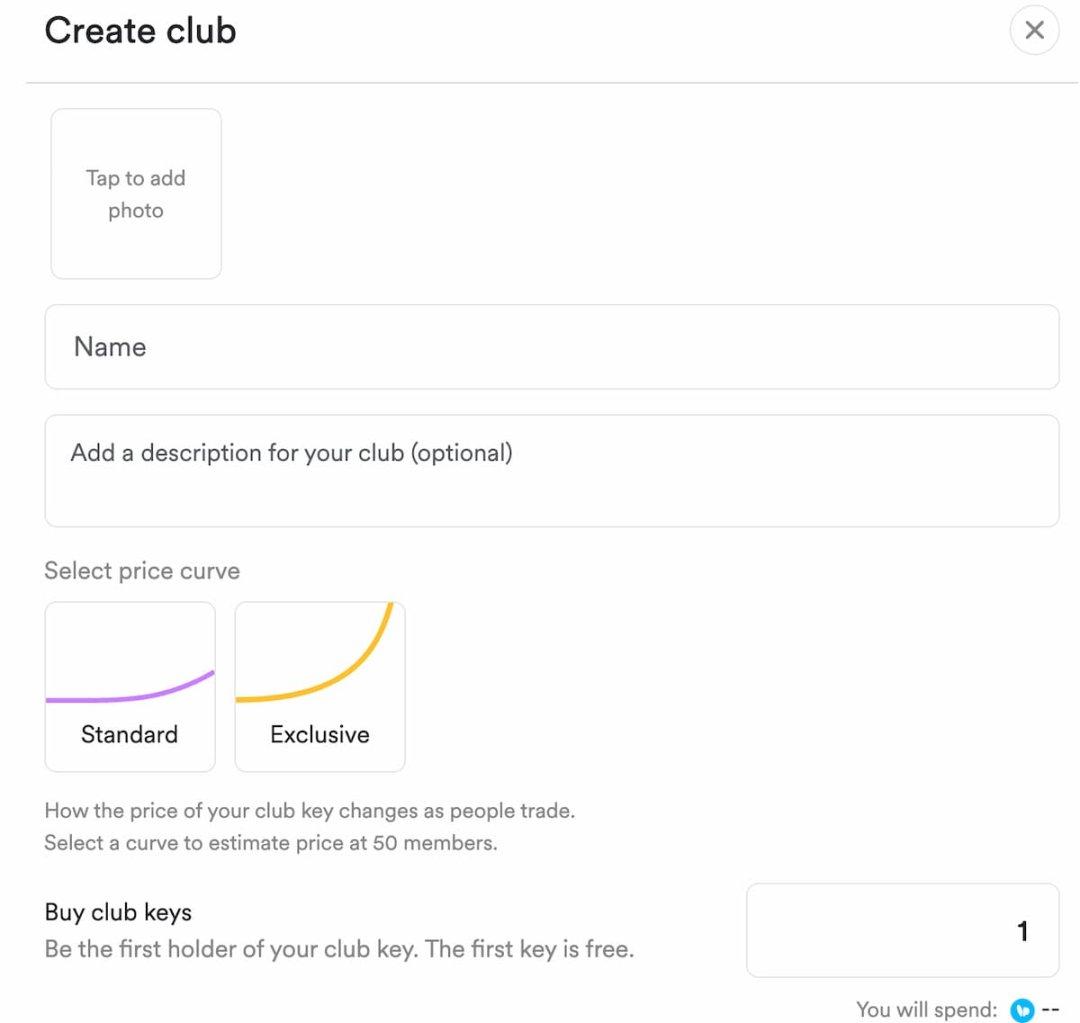The image size is (1080, 1023).
Task: Close the Create club dialog
Action: tap(1034, 31)
